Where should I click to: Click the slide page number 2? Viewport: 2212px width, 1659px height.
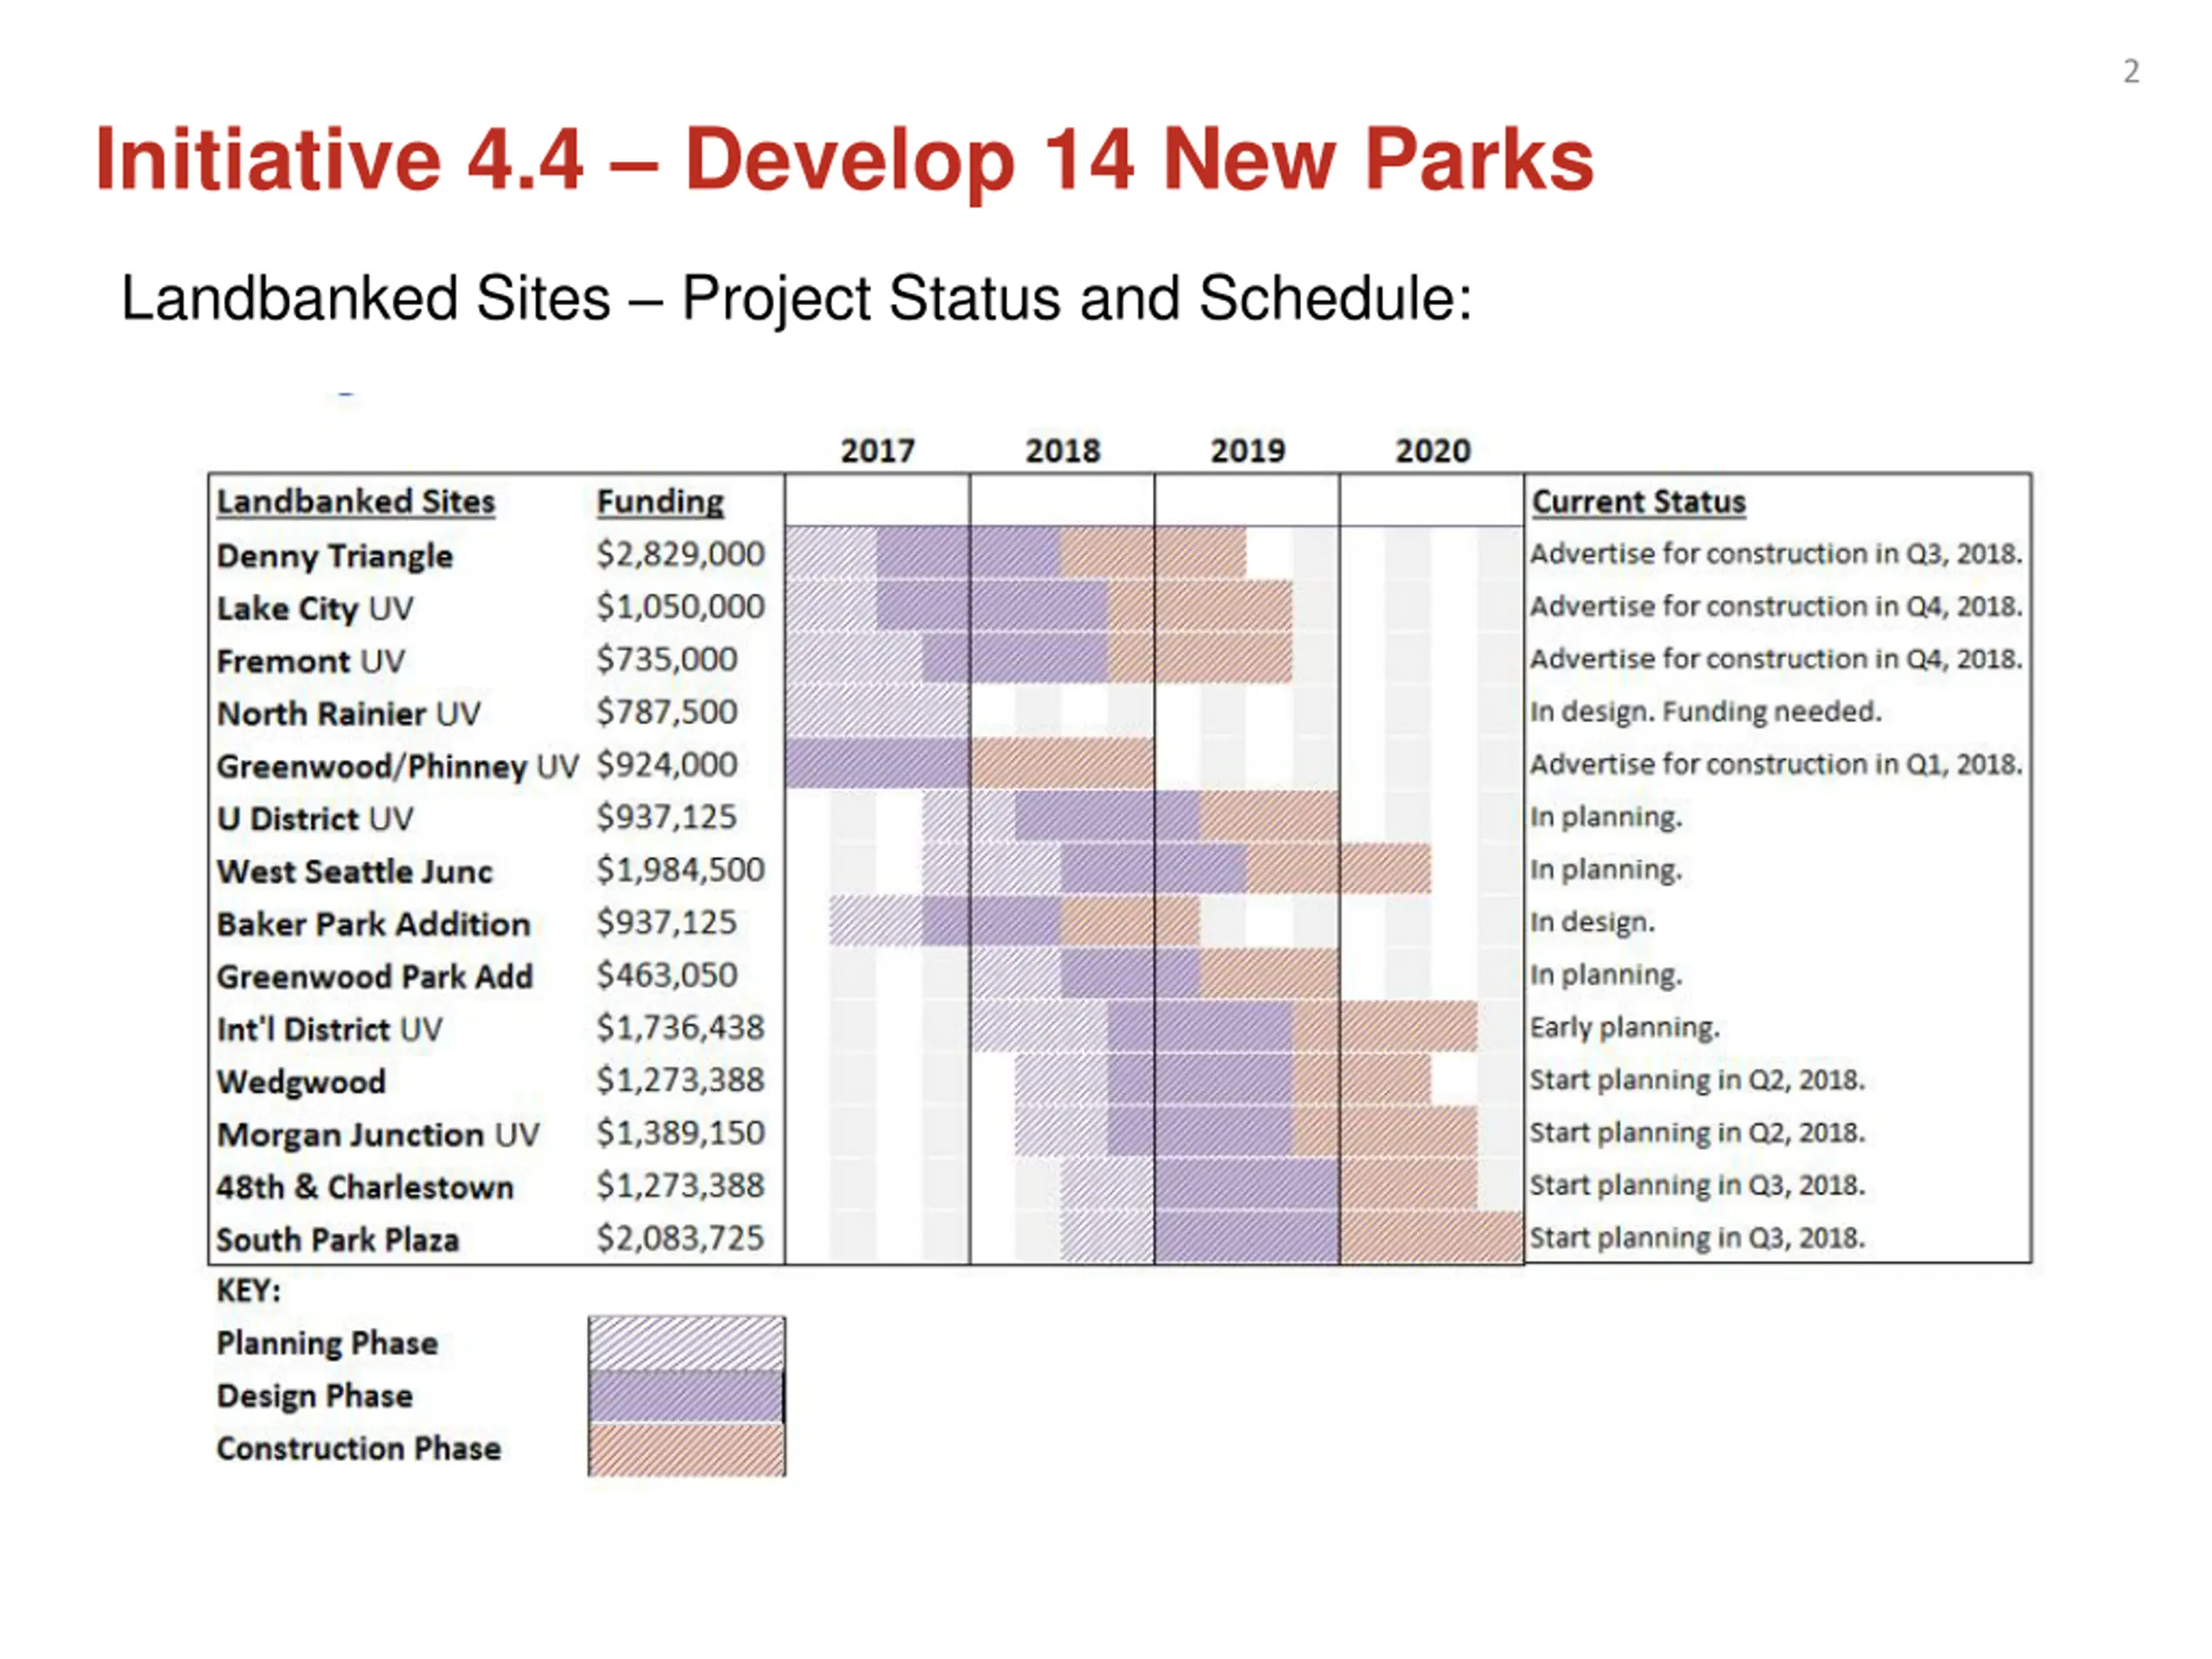2132,71
